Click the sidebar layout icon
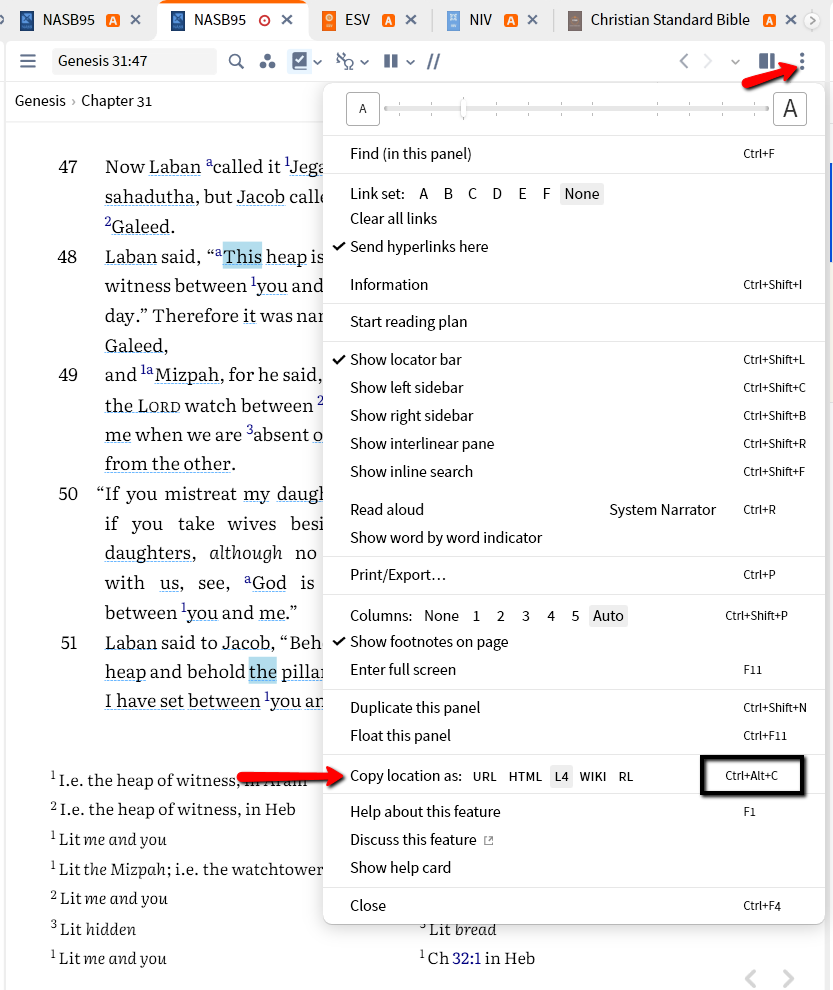The height and width of the screenshot is (990, 833). coord(767,61)
